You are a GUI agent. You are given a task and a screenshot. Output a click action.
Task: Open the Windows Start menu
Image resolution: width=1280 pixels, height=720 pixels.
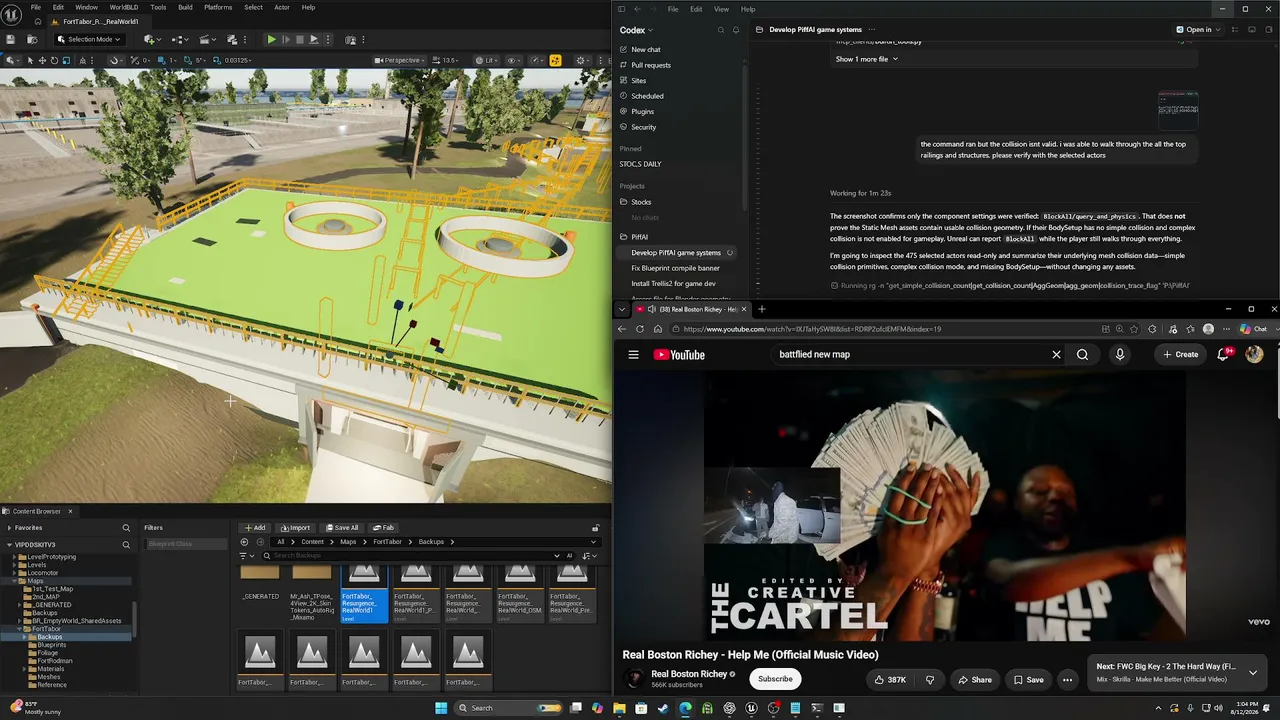point(442,708)
